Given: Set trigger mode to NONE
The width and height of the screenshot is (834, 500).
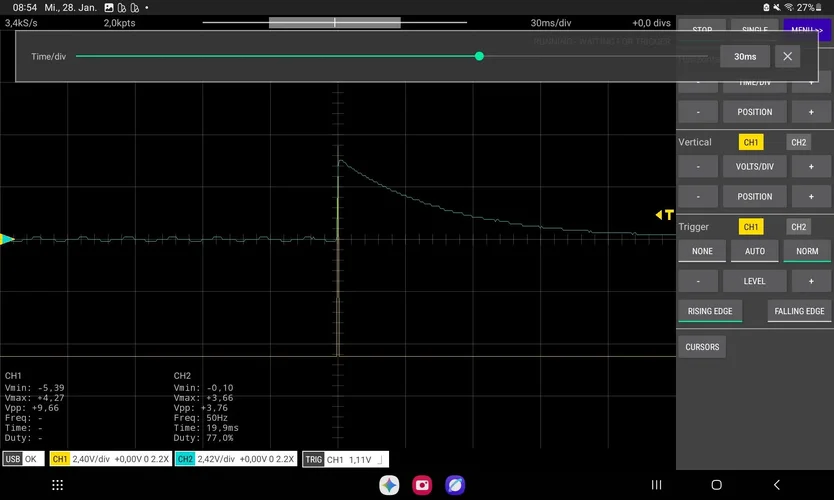Looking at the screenshot, I should pos(702,251).
